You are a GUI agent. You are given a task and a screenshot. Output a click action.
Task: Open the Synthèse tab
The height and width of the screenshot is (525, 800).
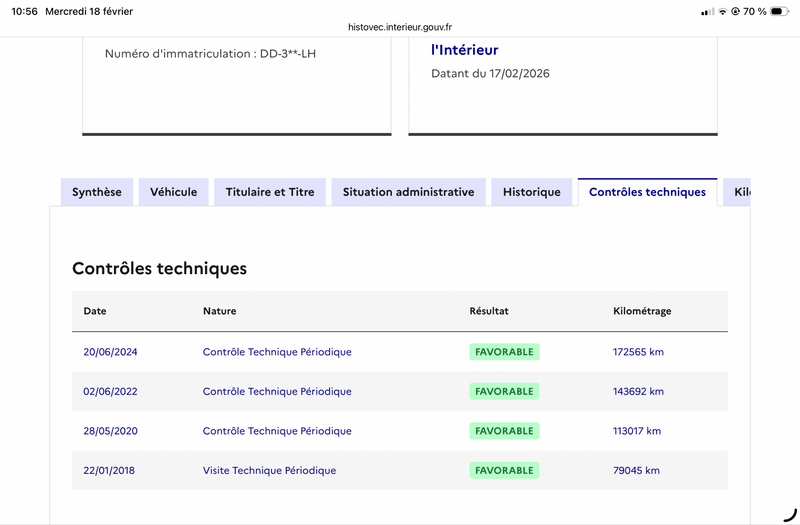click(x=97, y=192)
